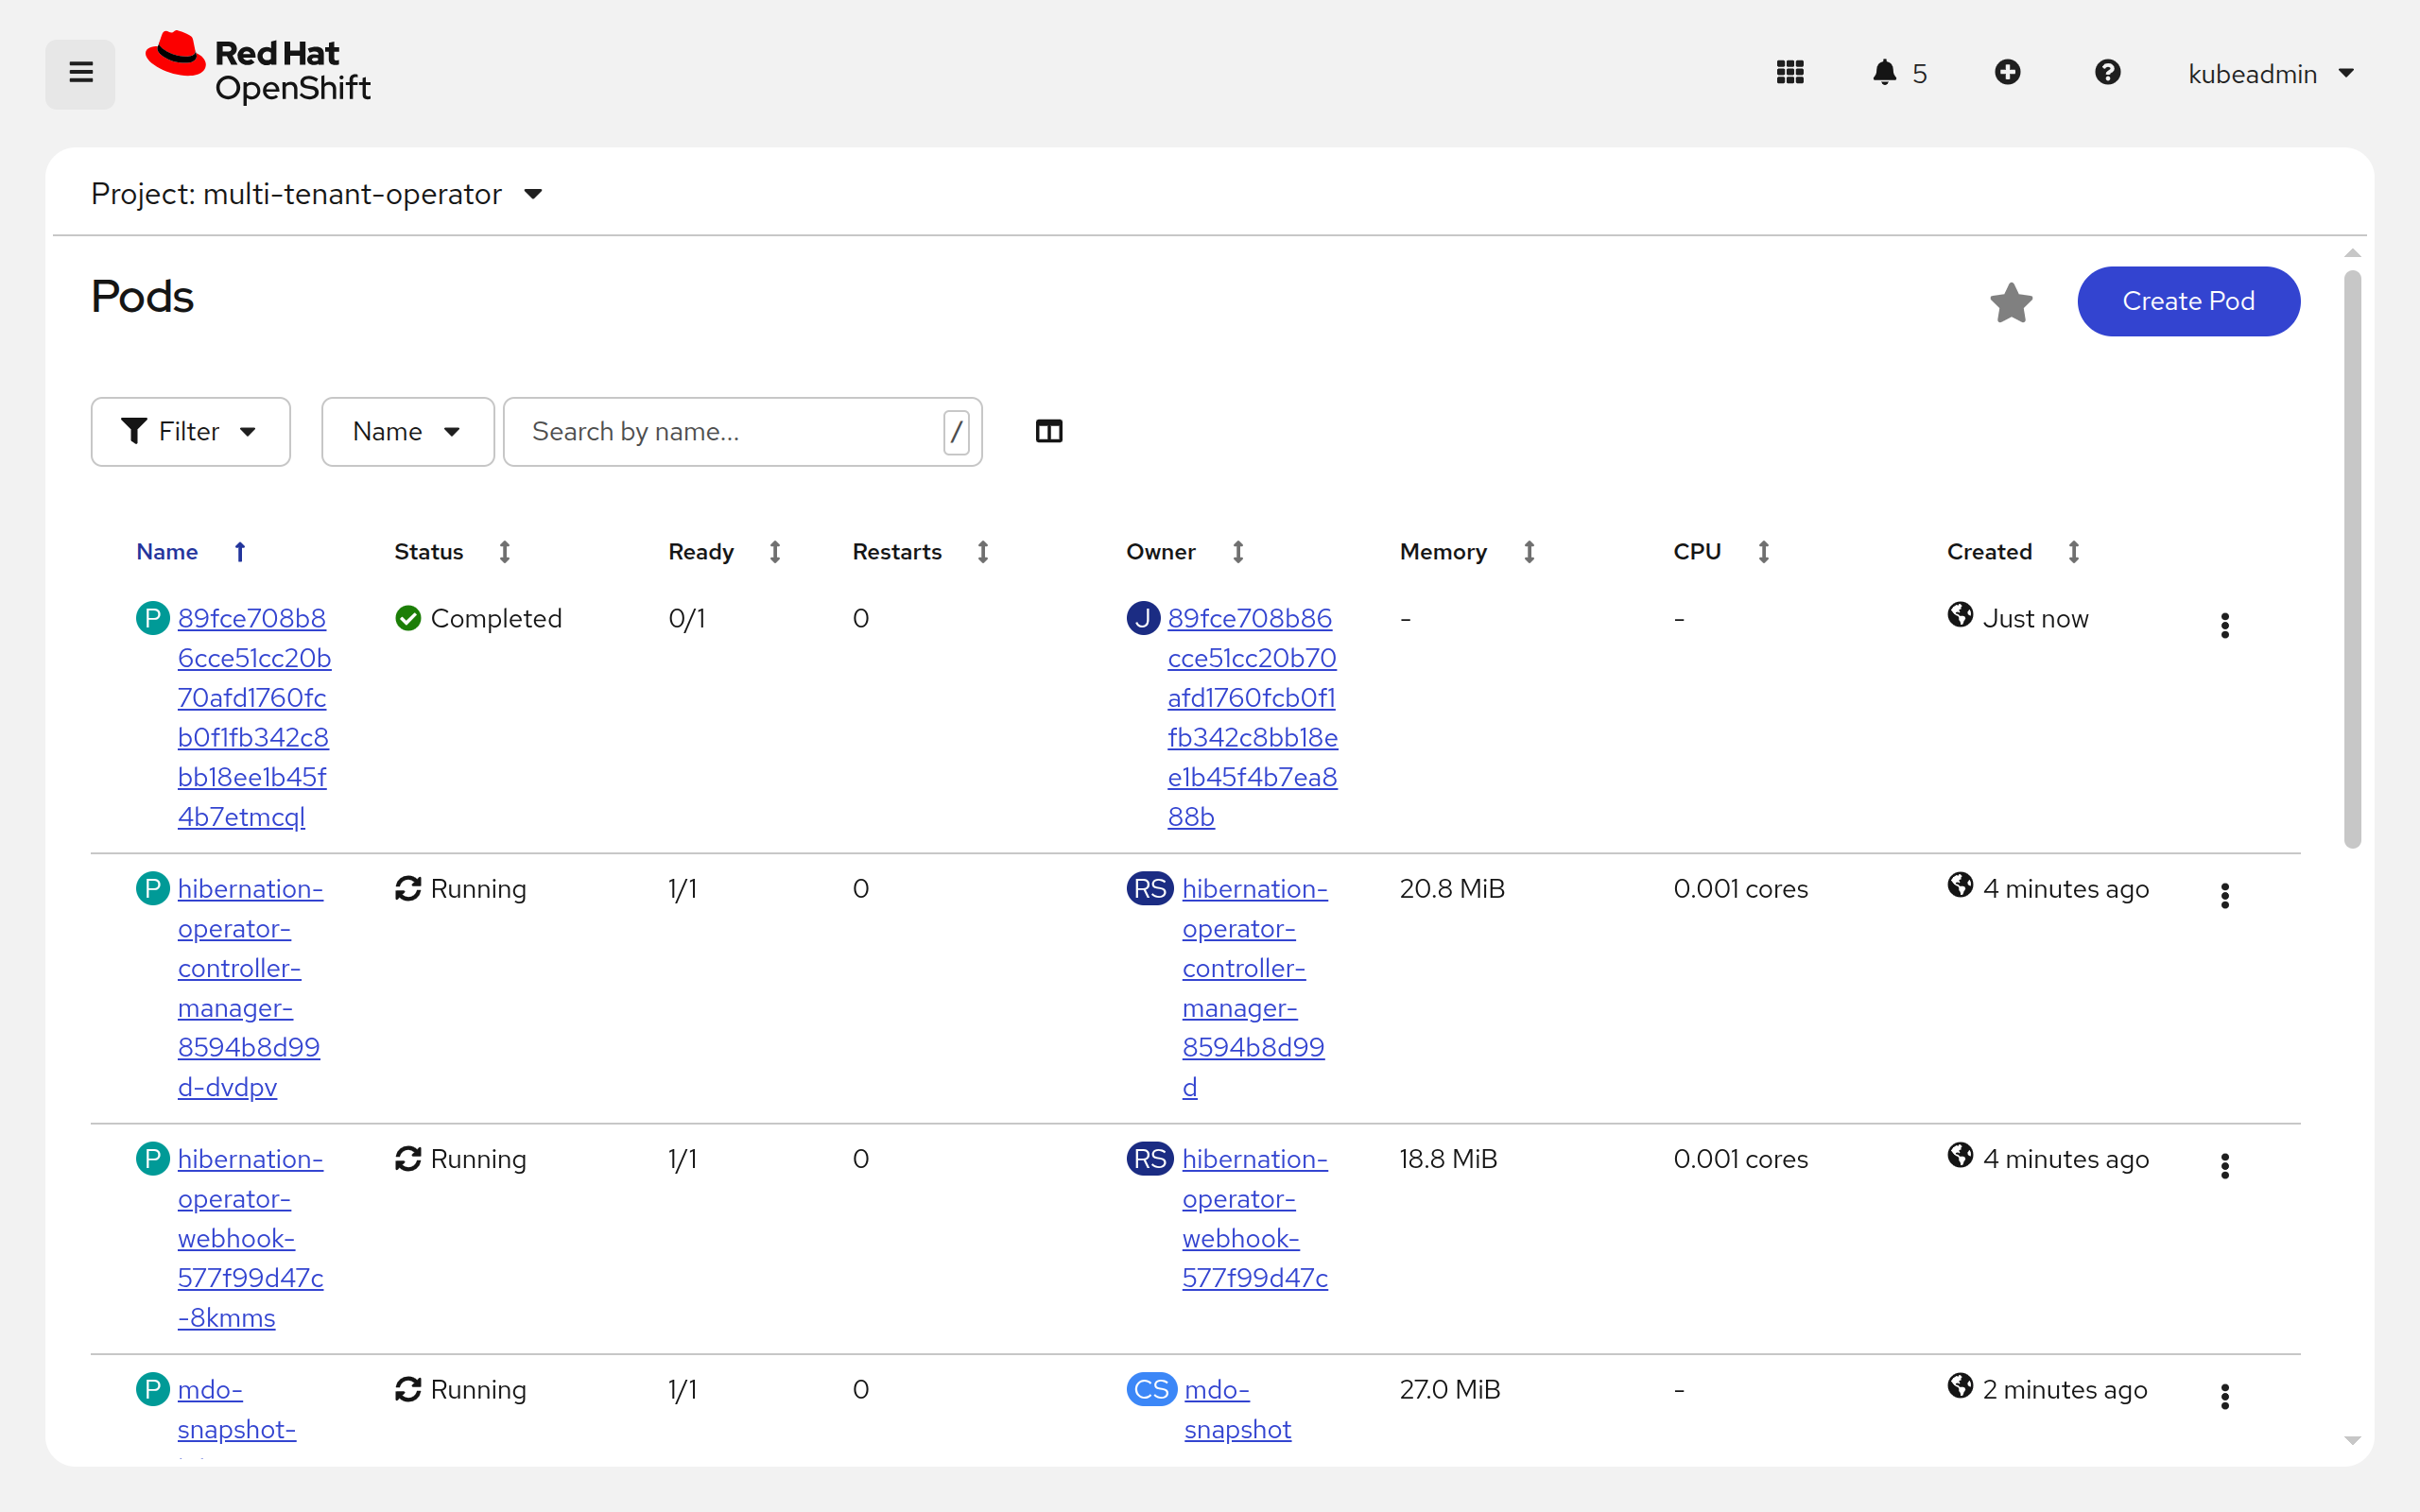Click the quick create plus icon
Image resolution: width=2420 pixels, height=1512 pixels.
tap(2007, 73)
